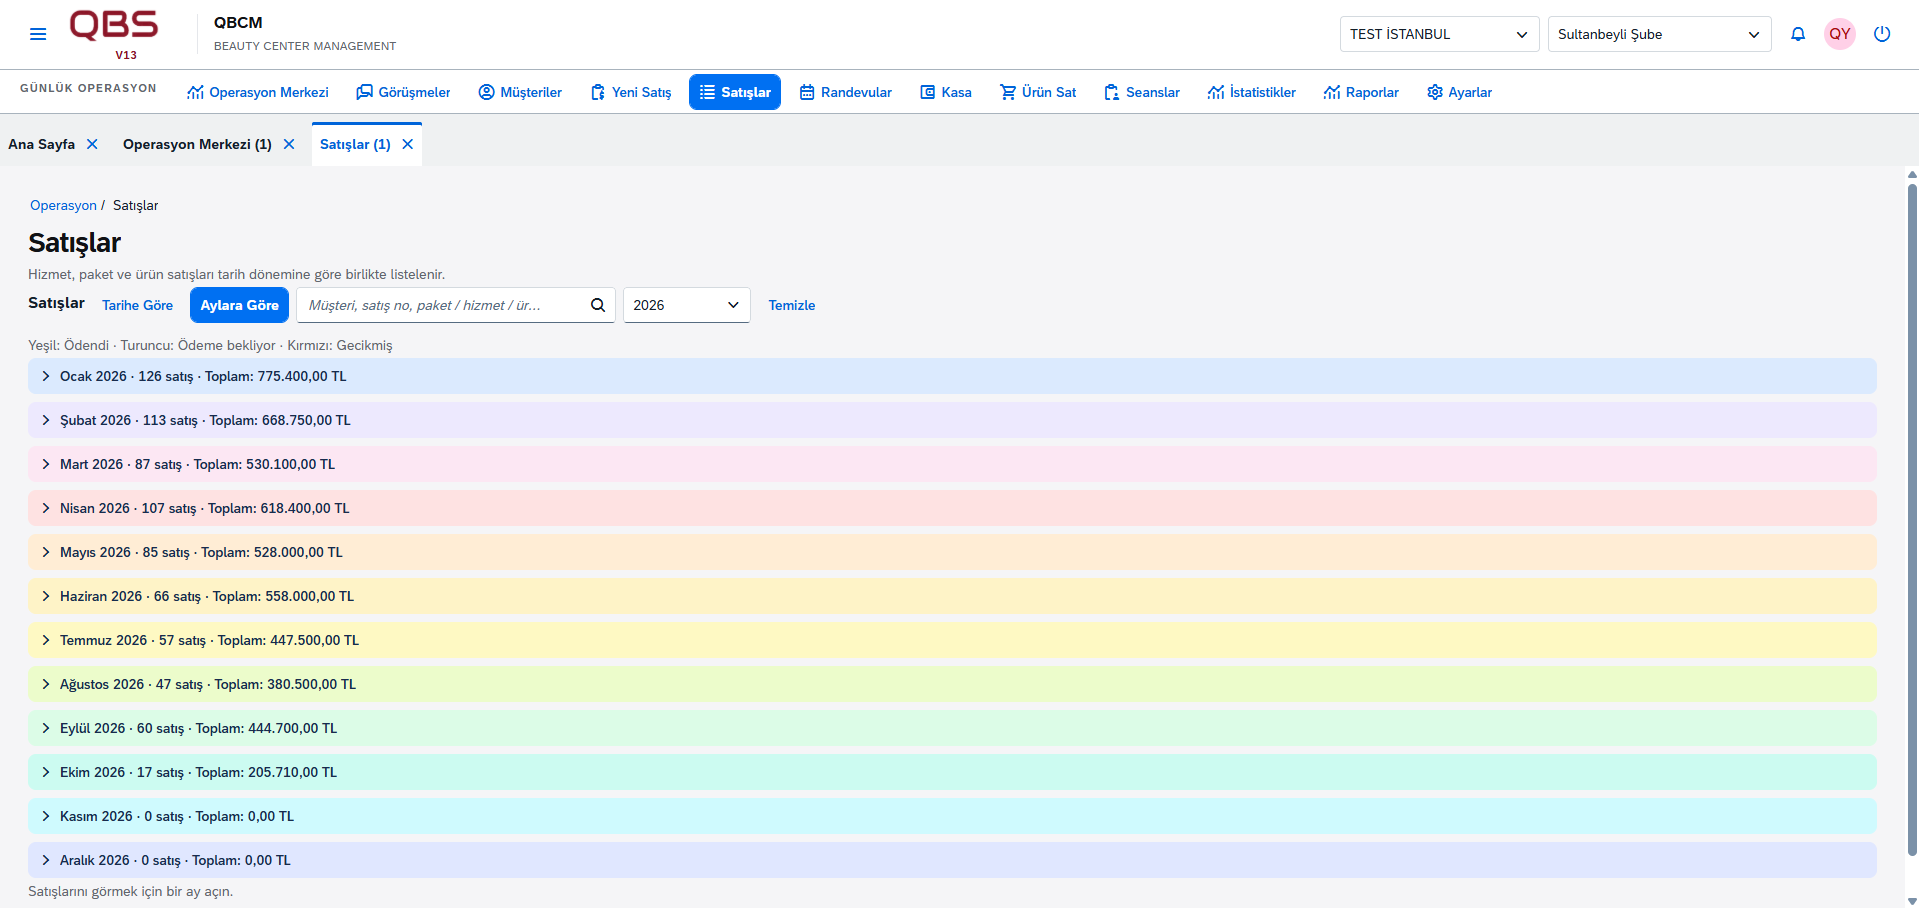This screenshot has height=908, width=1919.
Task: Click the QBS V13 logo
Action: pos(114,34)
